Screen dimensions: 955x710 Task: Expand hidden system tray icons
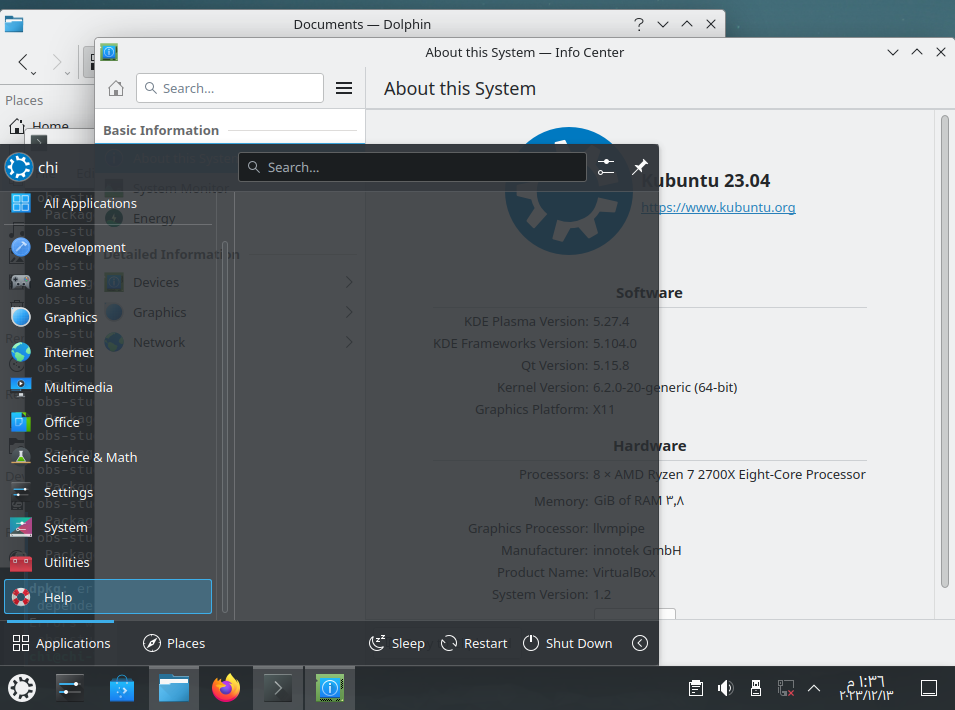(814, 688)
